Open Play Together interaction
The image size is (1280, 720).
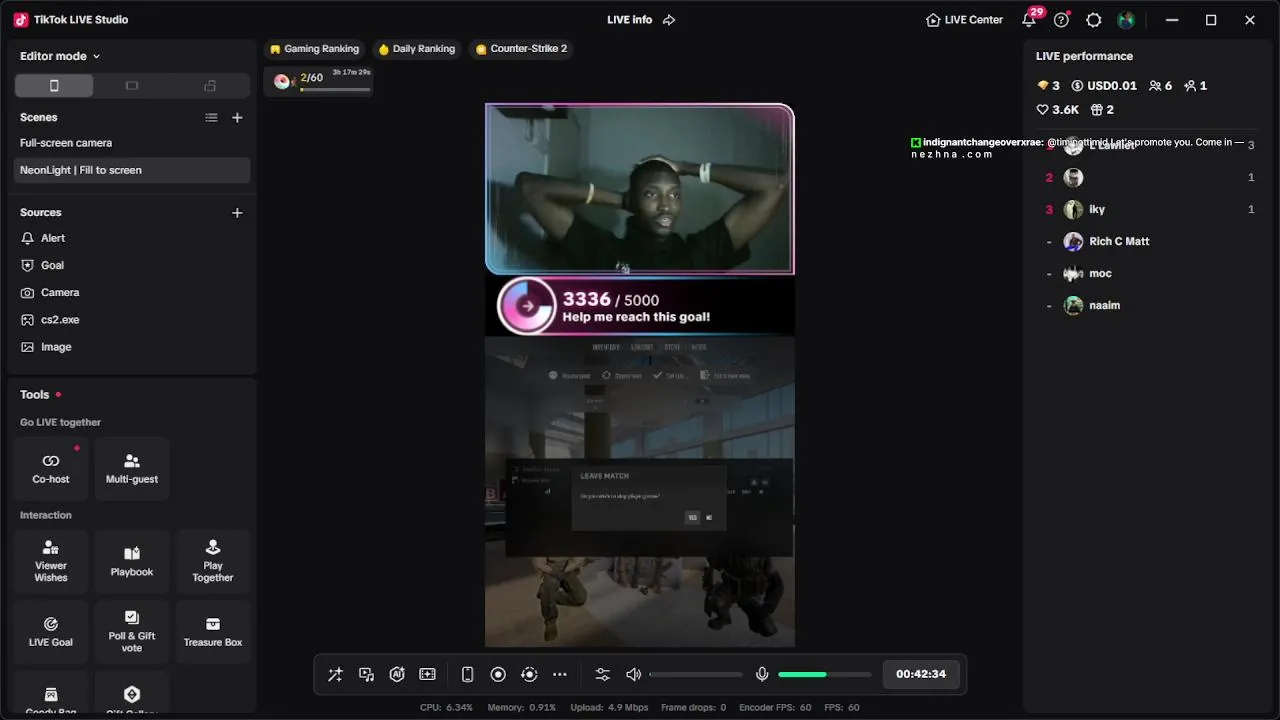click(x=213, y=562)
